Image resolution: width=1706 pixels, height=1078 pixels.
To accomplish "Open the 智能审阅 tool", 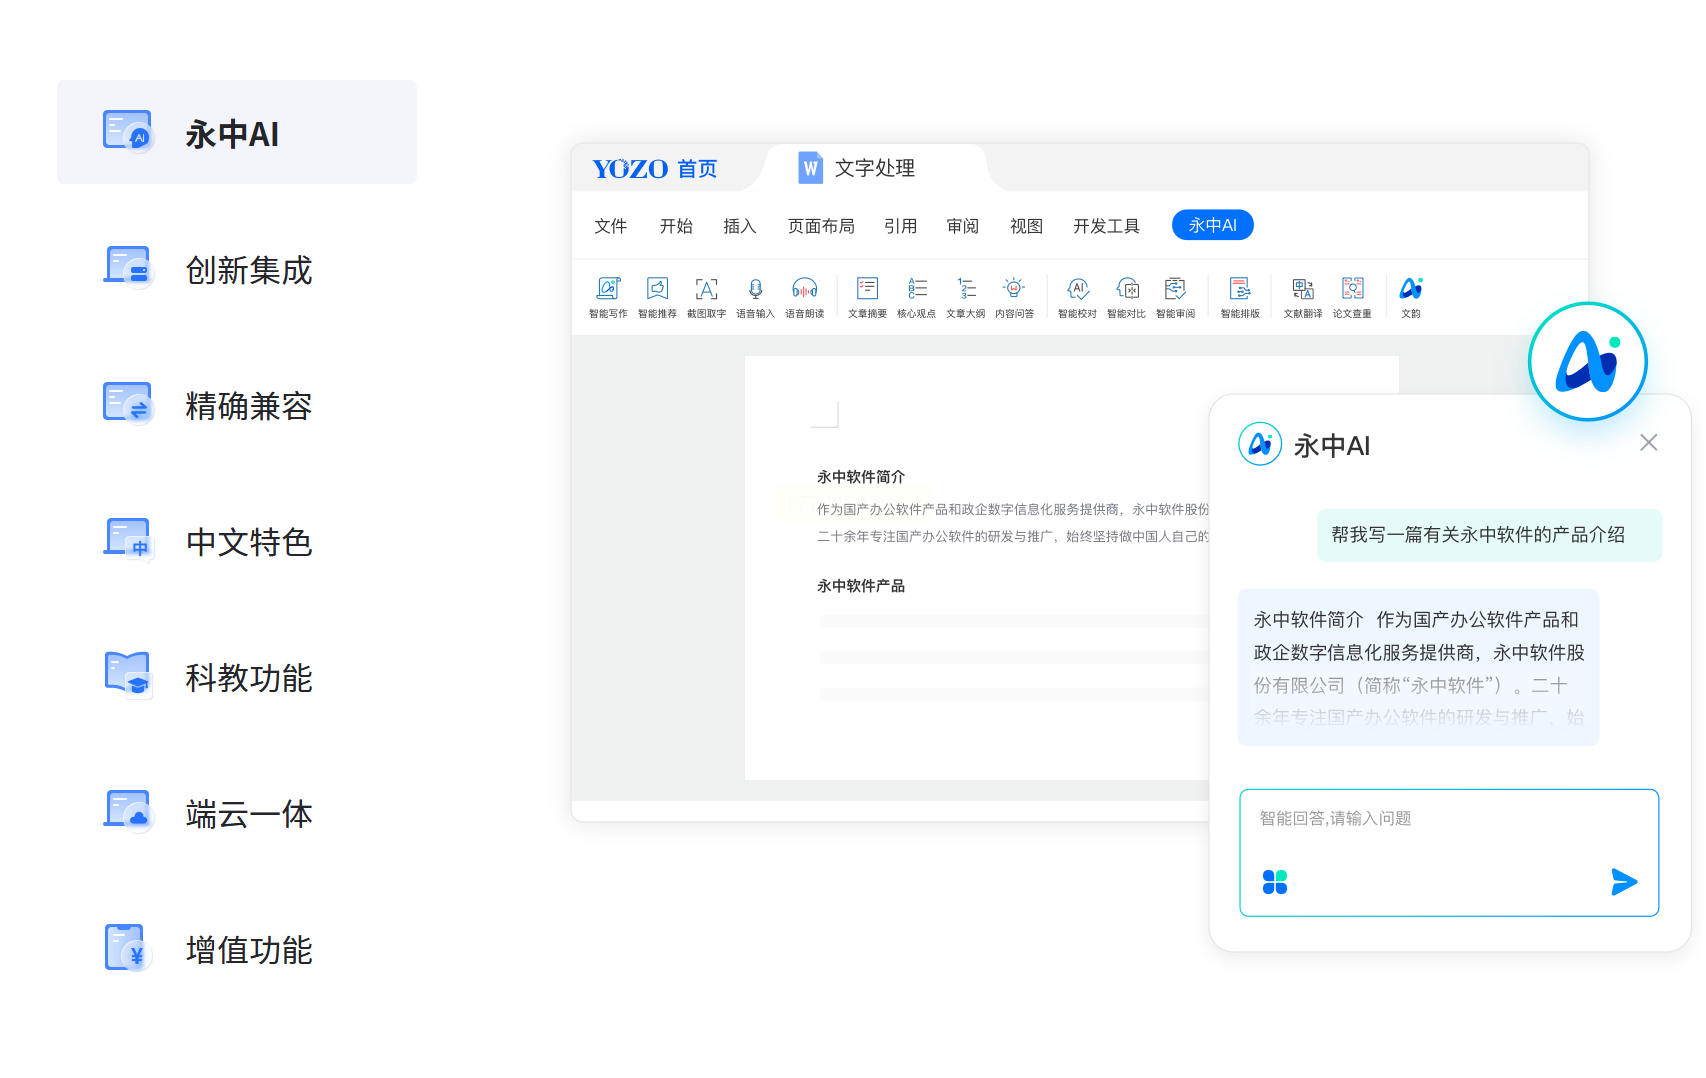I will 1175,297.
